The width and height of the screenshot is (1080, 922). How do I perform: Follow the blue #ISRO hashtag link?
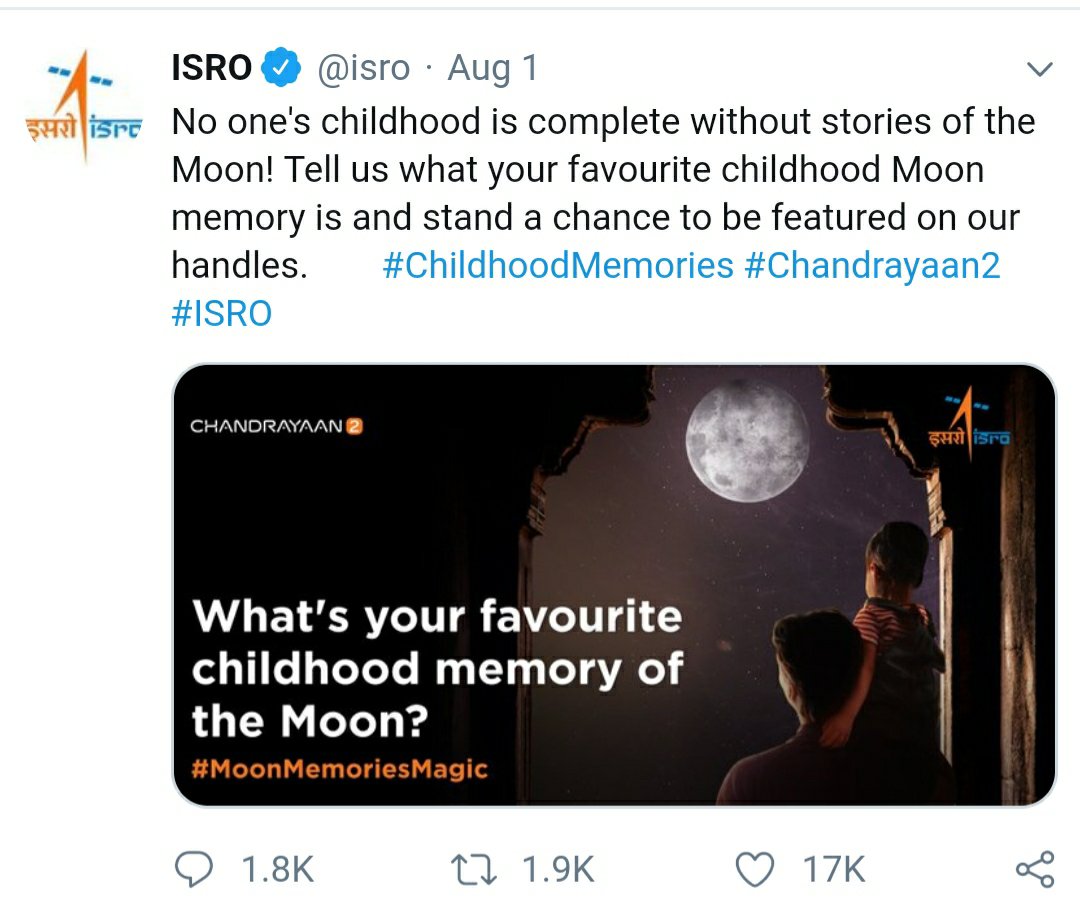(x=222, y=313)
